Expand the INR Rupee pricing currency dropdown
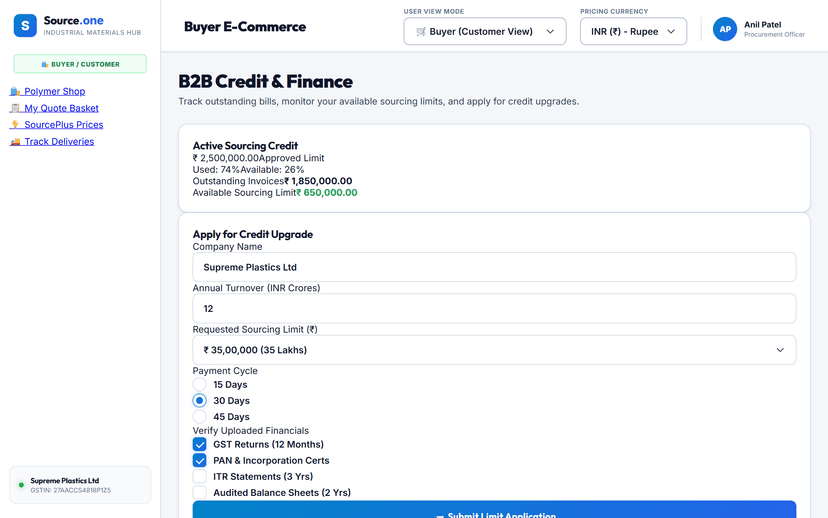This screenshot has width=828, height=518. [633, 31]
